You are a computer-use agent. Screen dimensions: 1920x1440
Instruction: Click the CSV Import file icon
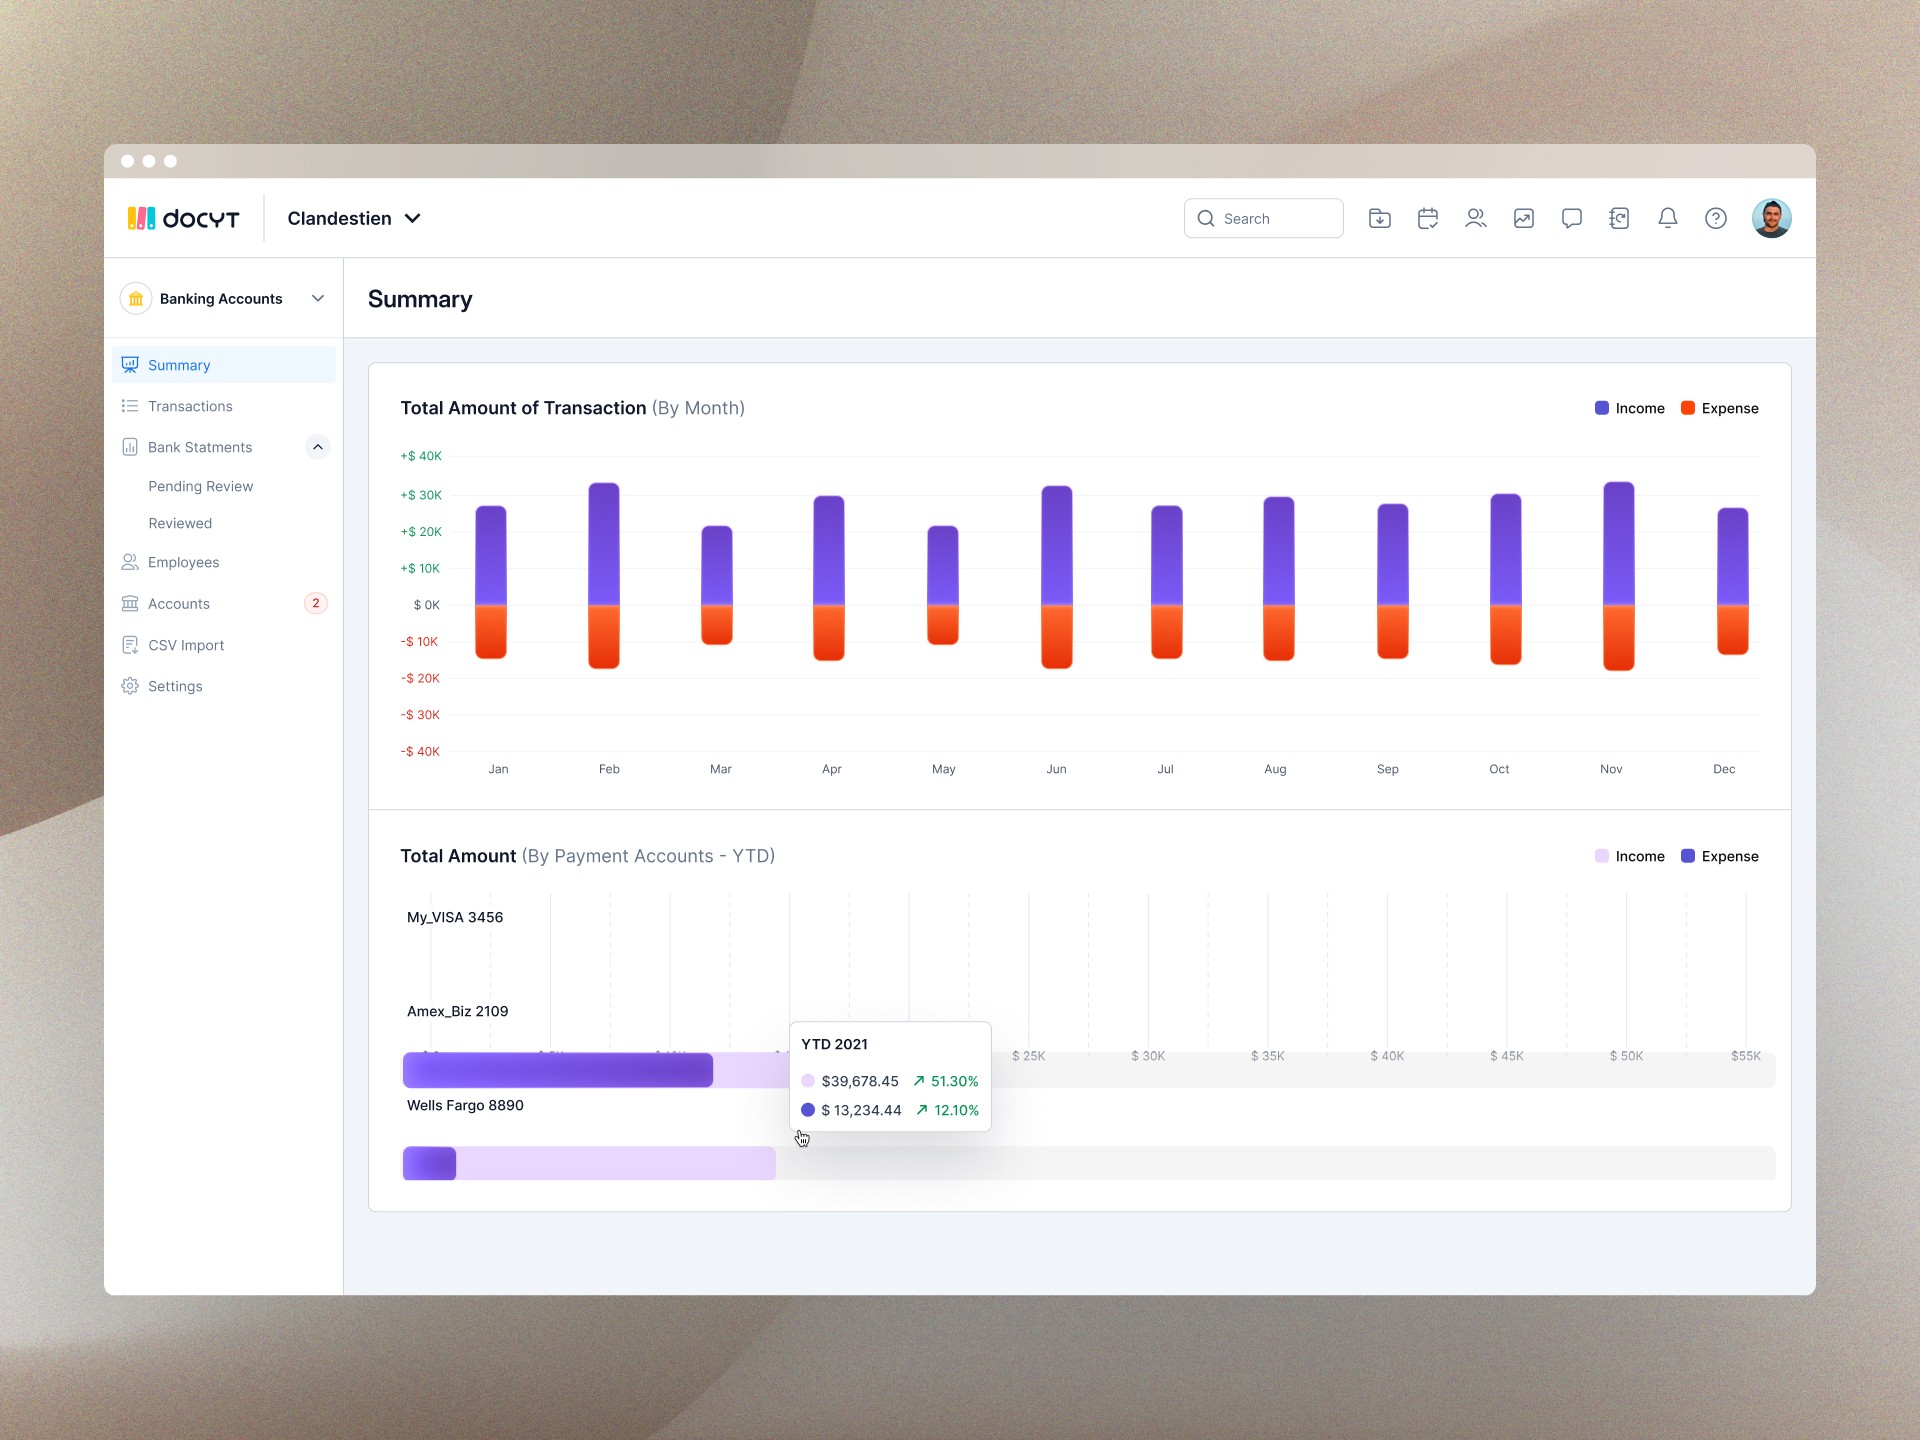click(x=130, y=645)
